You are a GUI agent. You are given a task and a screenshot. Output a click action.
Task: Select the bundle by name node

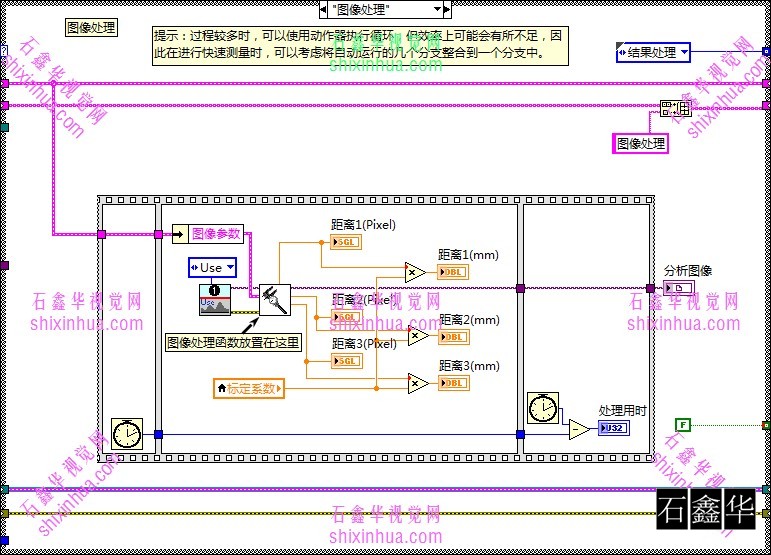(669, 109)
